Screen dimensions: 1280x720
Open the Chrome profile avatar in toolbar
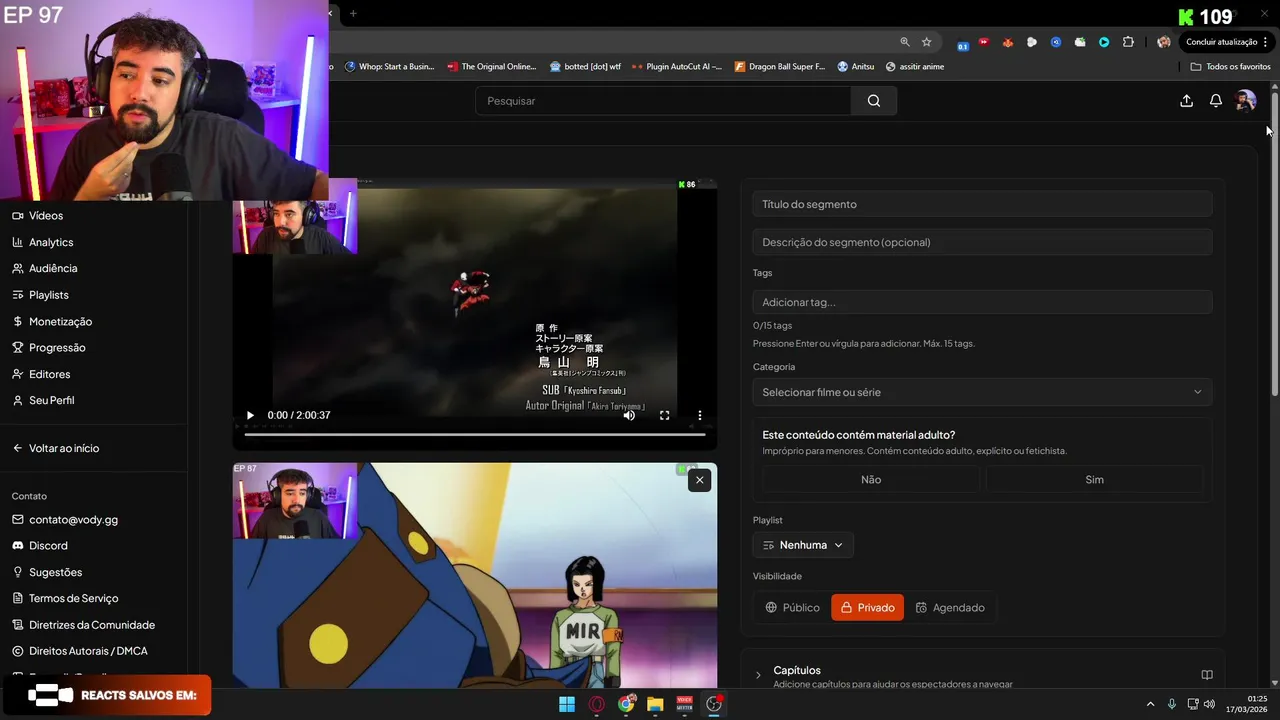(1163, 42)
